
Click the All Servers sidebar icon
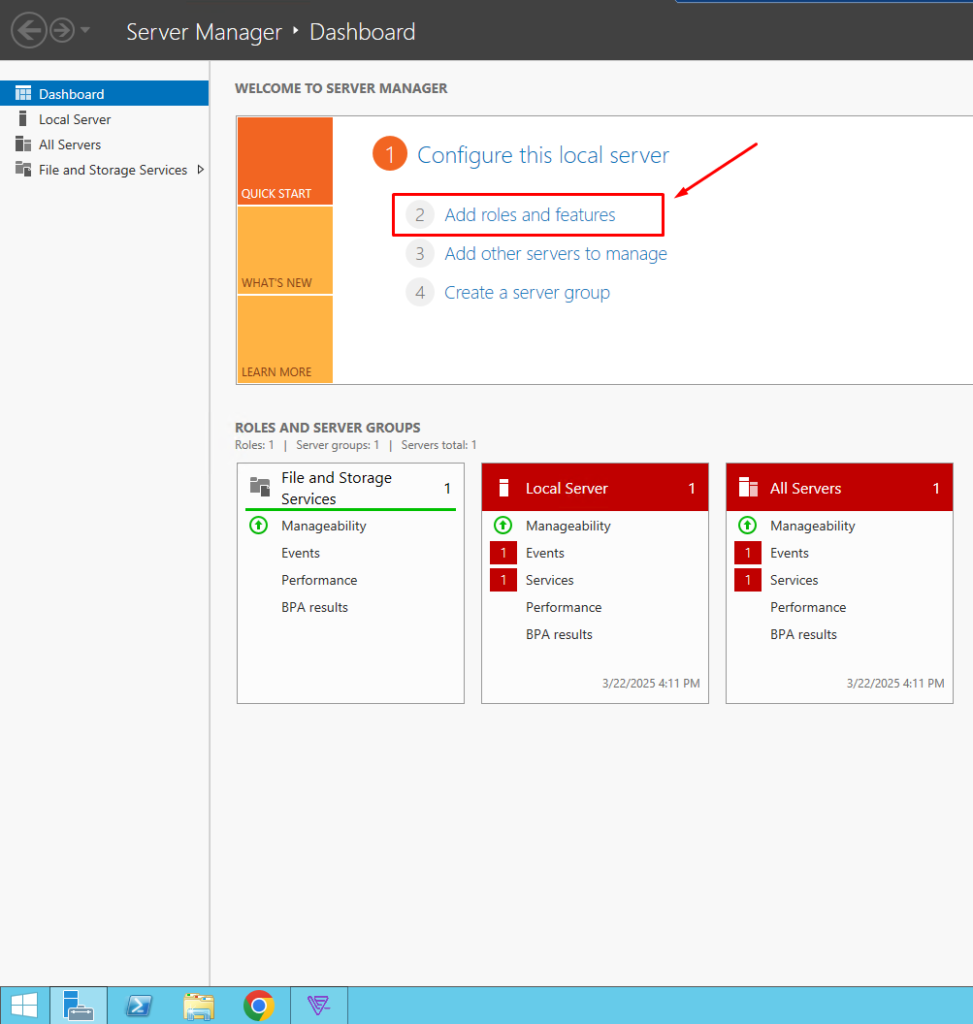pos(23,144)
